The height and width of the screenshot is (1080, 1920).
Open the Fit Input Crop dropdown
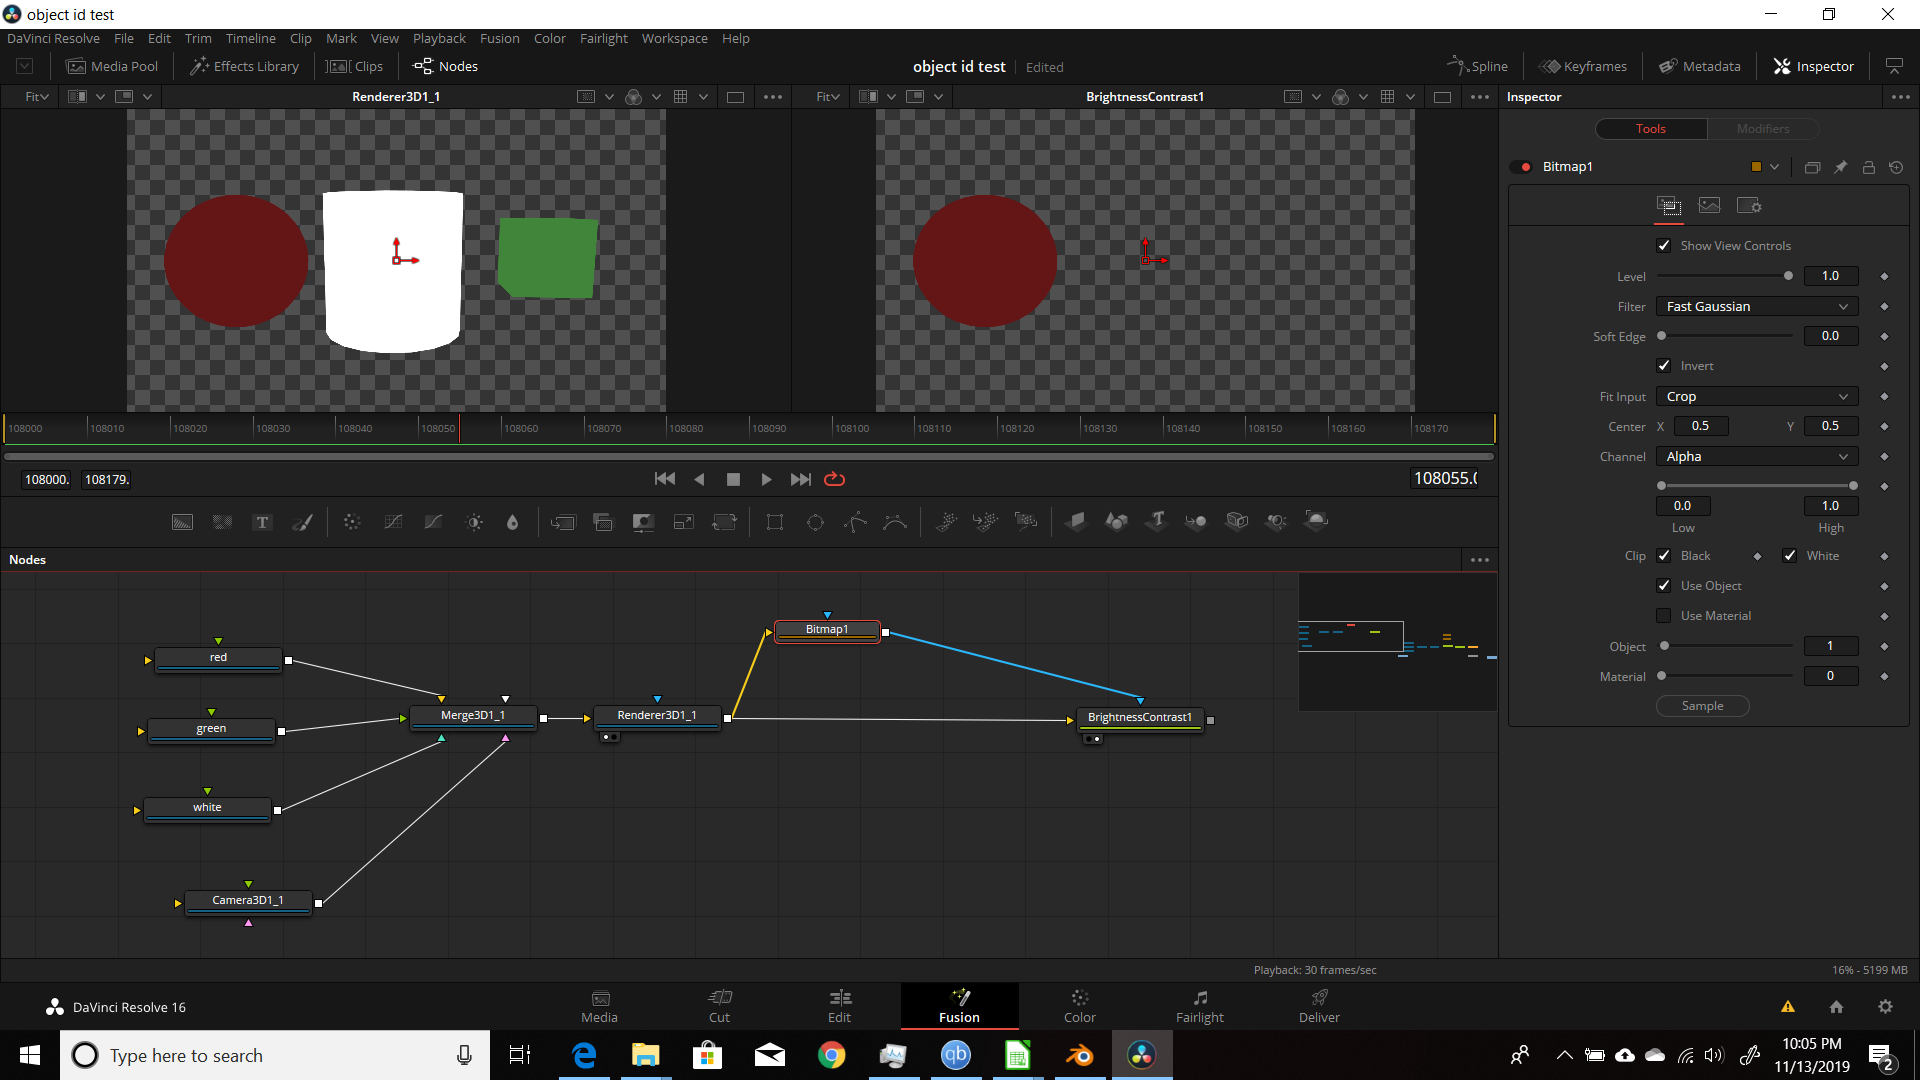coord(1757,396)
